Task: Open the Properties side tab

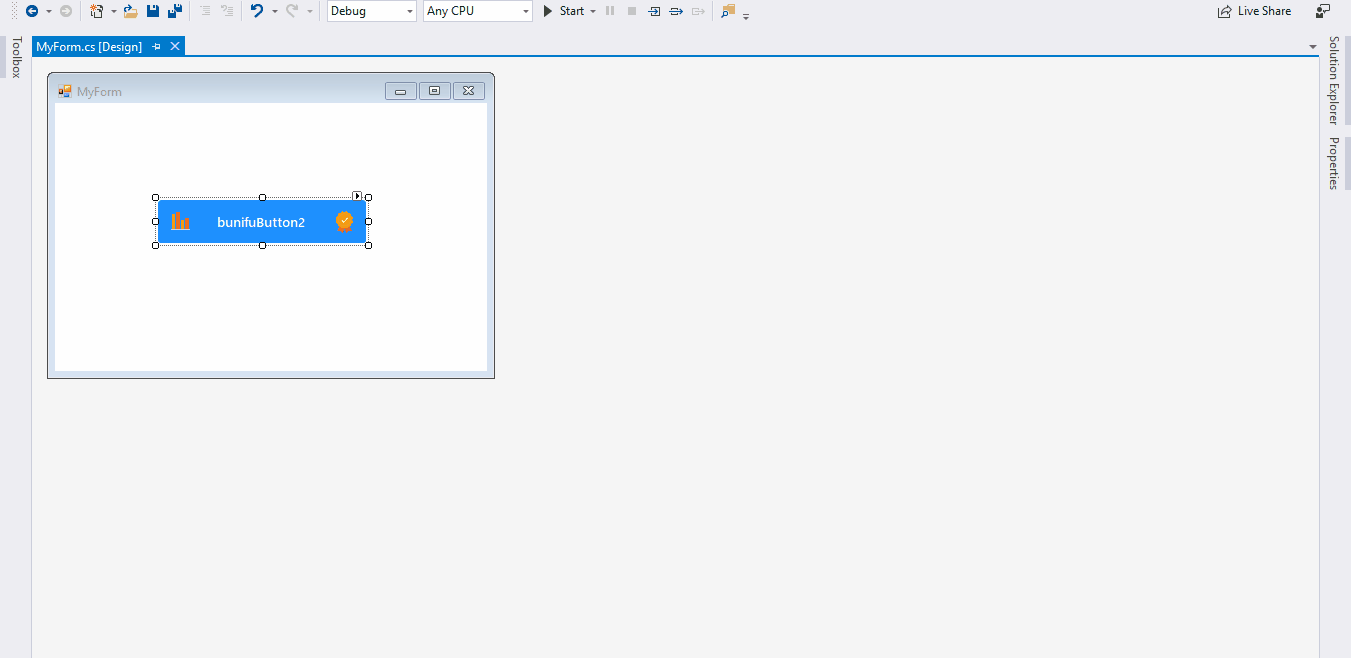Action: point(1334,163)
